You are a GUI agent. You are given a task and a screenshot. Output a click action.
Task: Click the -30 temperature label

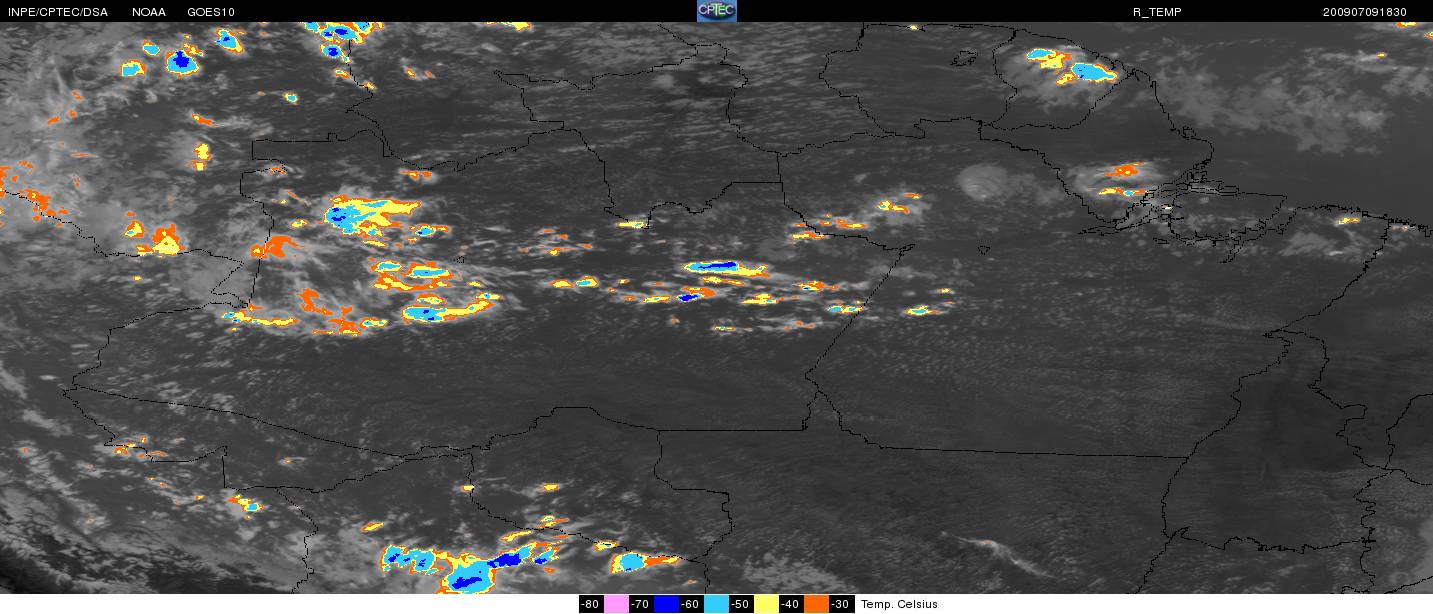click(841, 604)
